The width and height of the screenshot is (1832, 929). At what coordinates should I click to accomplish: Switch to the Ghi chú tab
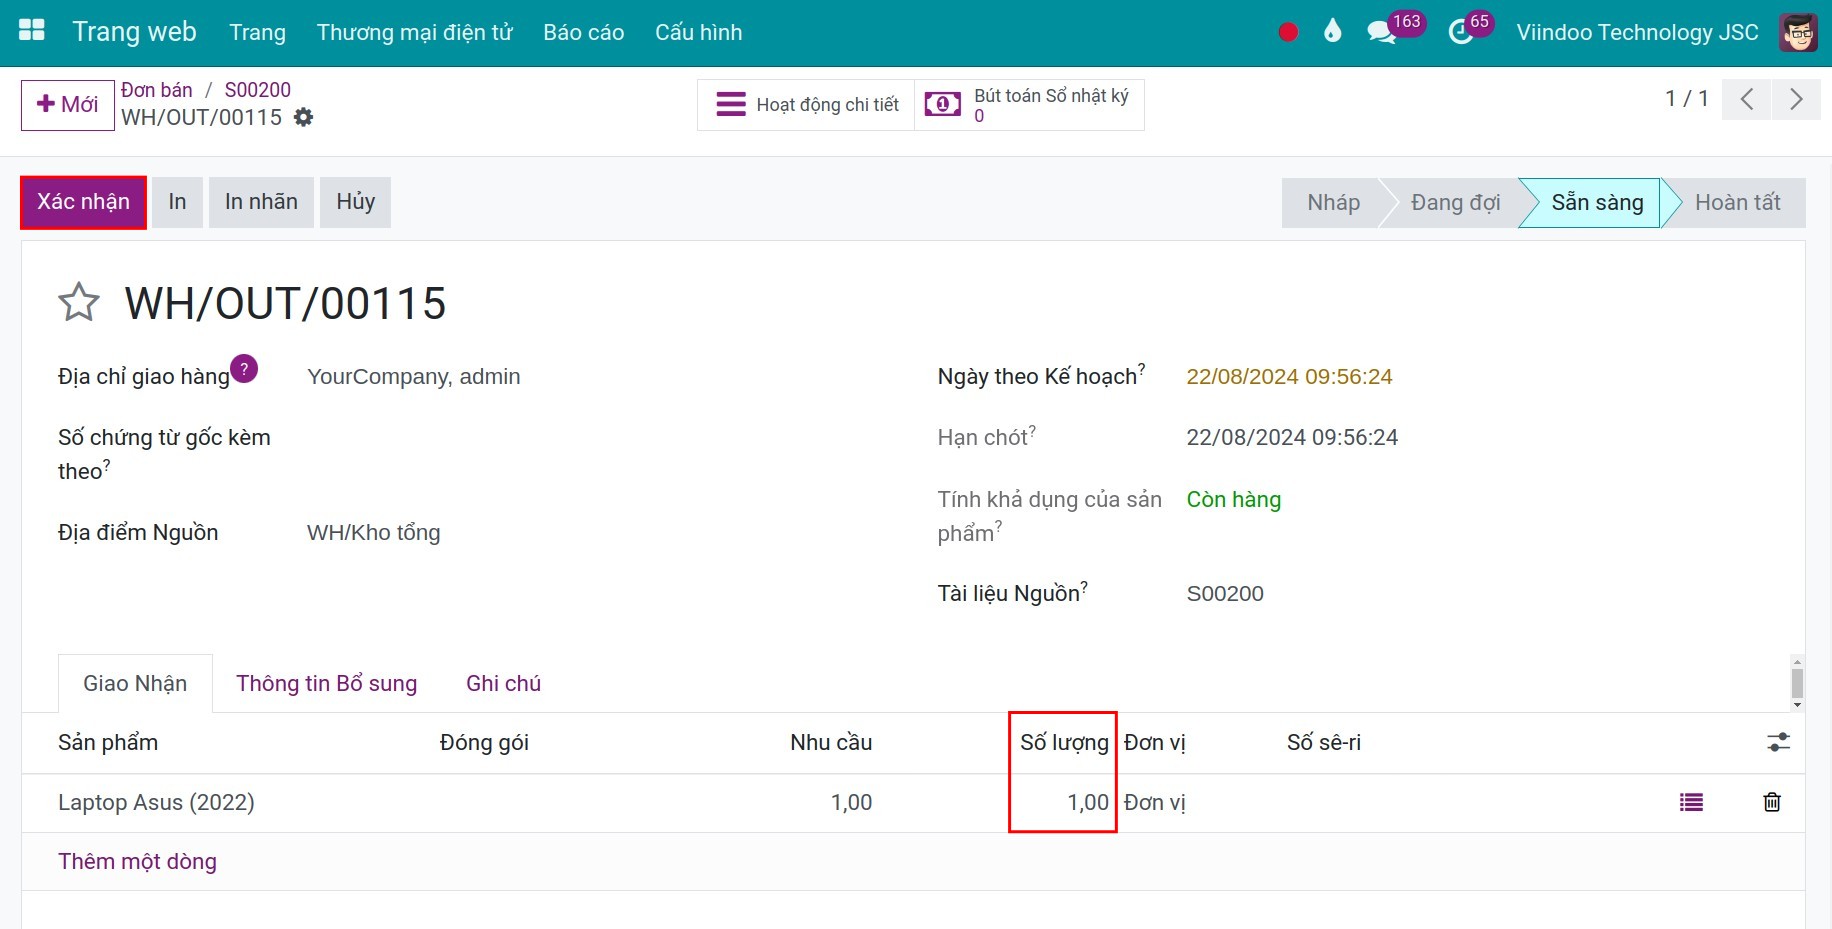(x=503, y=683)
